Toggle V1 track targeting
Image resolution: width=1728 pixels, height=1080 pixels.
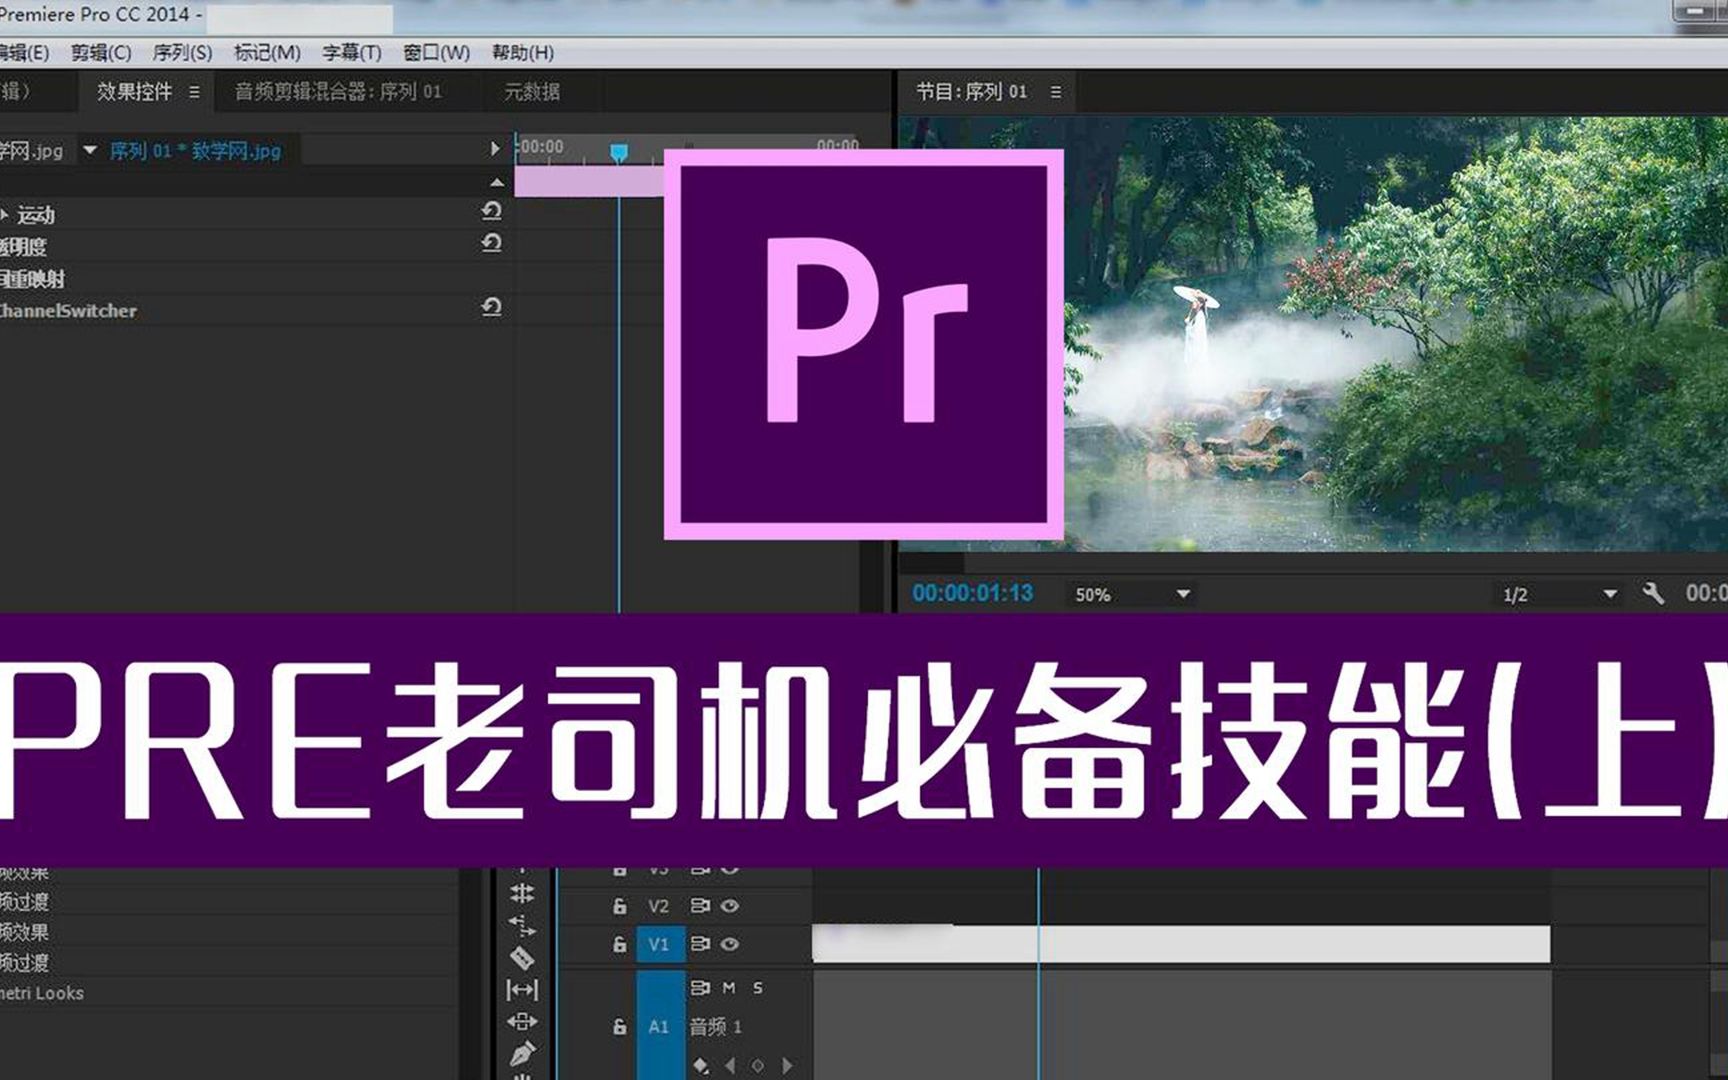pos(659,944)
